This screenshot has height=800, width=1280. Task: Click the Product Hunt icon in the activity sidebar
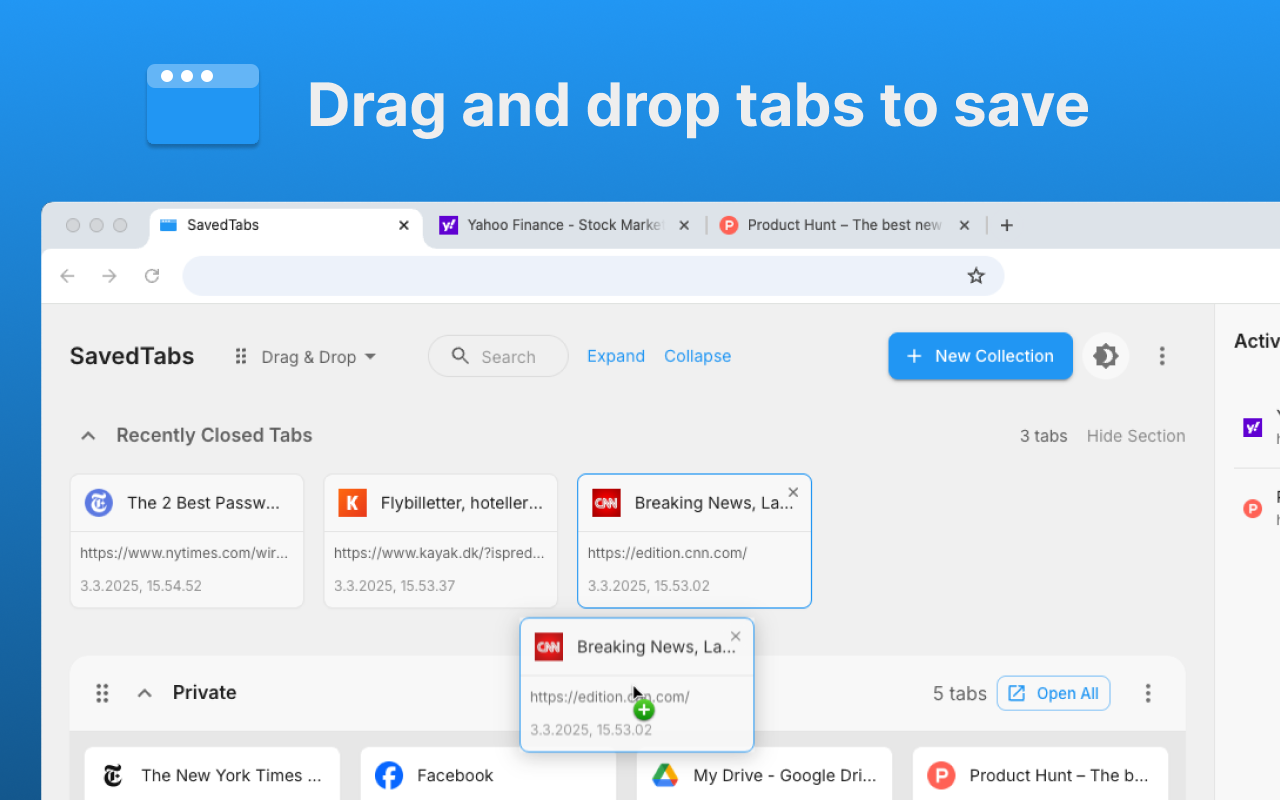click(x=1252, y=508)
